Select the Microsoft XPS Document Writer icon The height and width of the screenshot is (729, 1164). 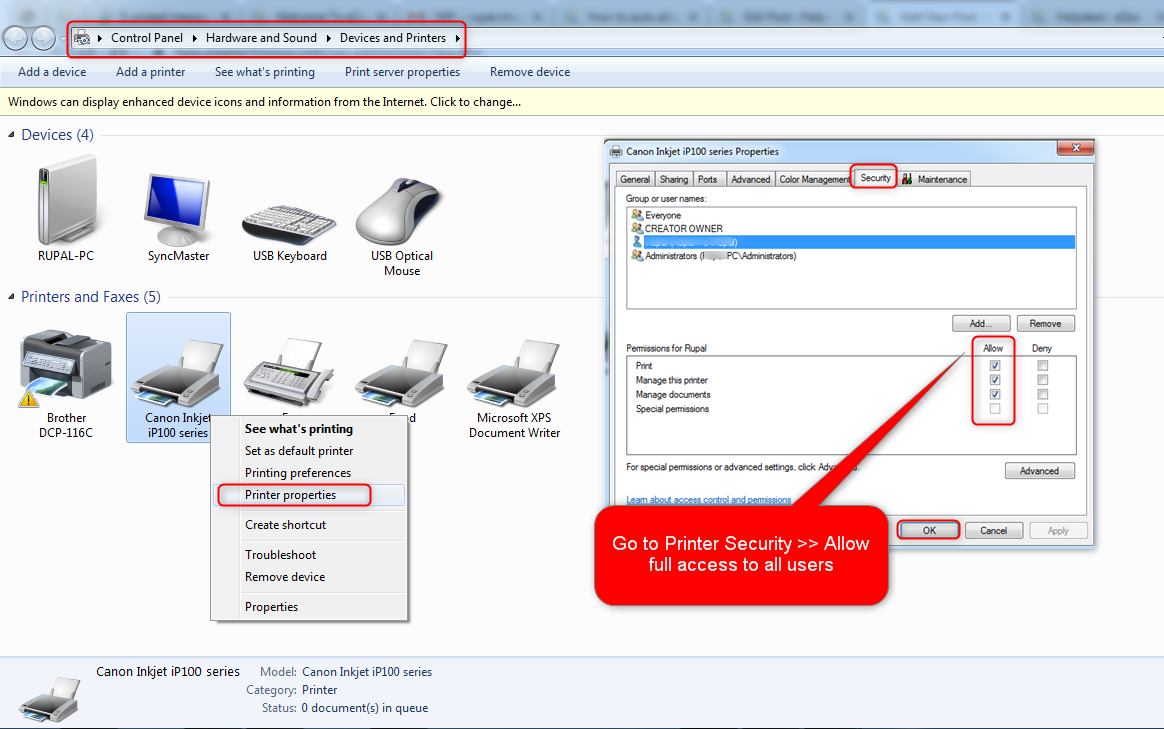point(514,373)
